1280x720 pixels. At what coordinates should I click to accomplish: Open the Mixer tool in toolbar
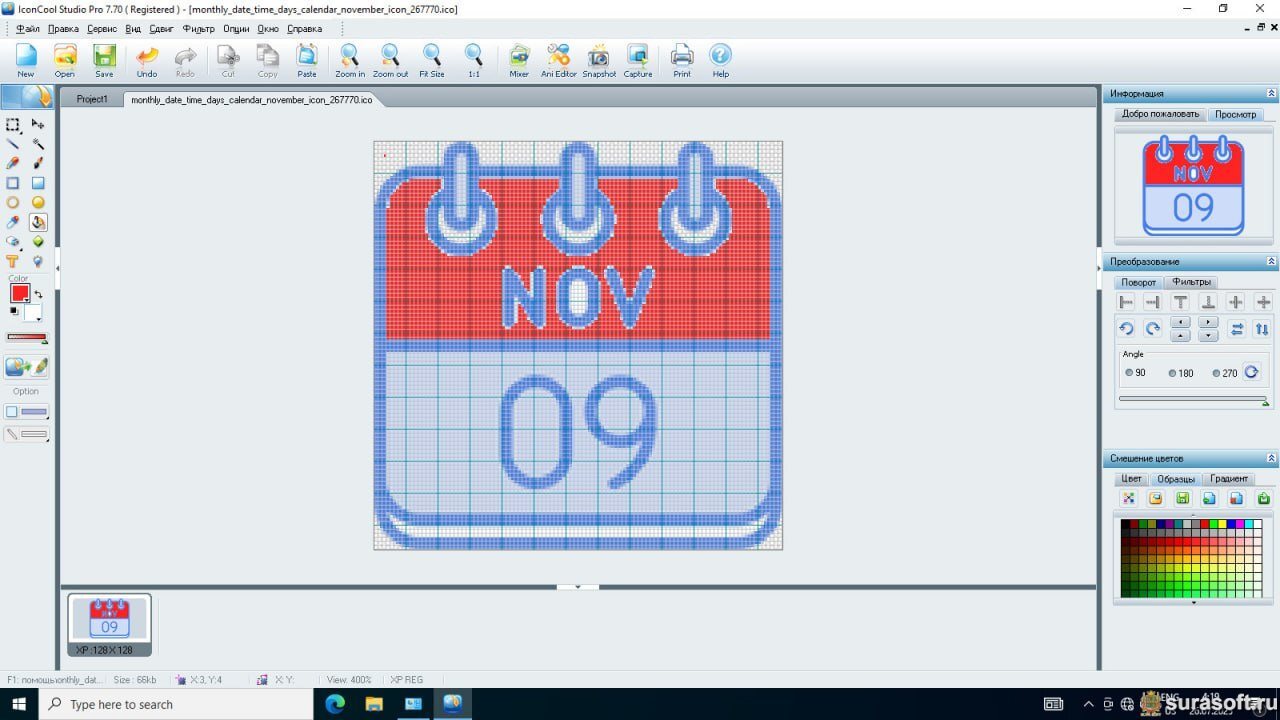click(518, 60)
